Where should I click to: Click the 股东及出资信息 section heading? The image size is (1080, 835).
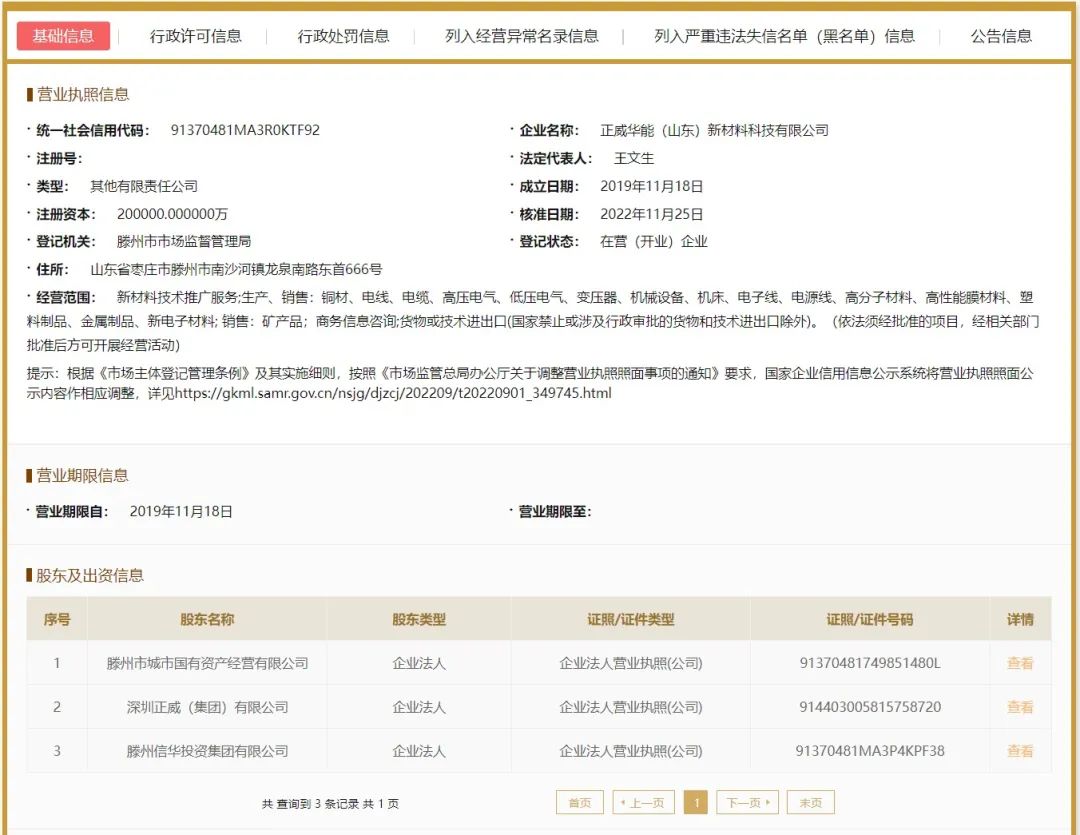(90, 575)
